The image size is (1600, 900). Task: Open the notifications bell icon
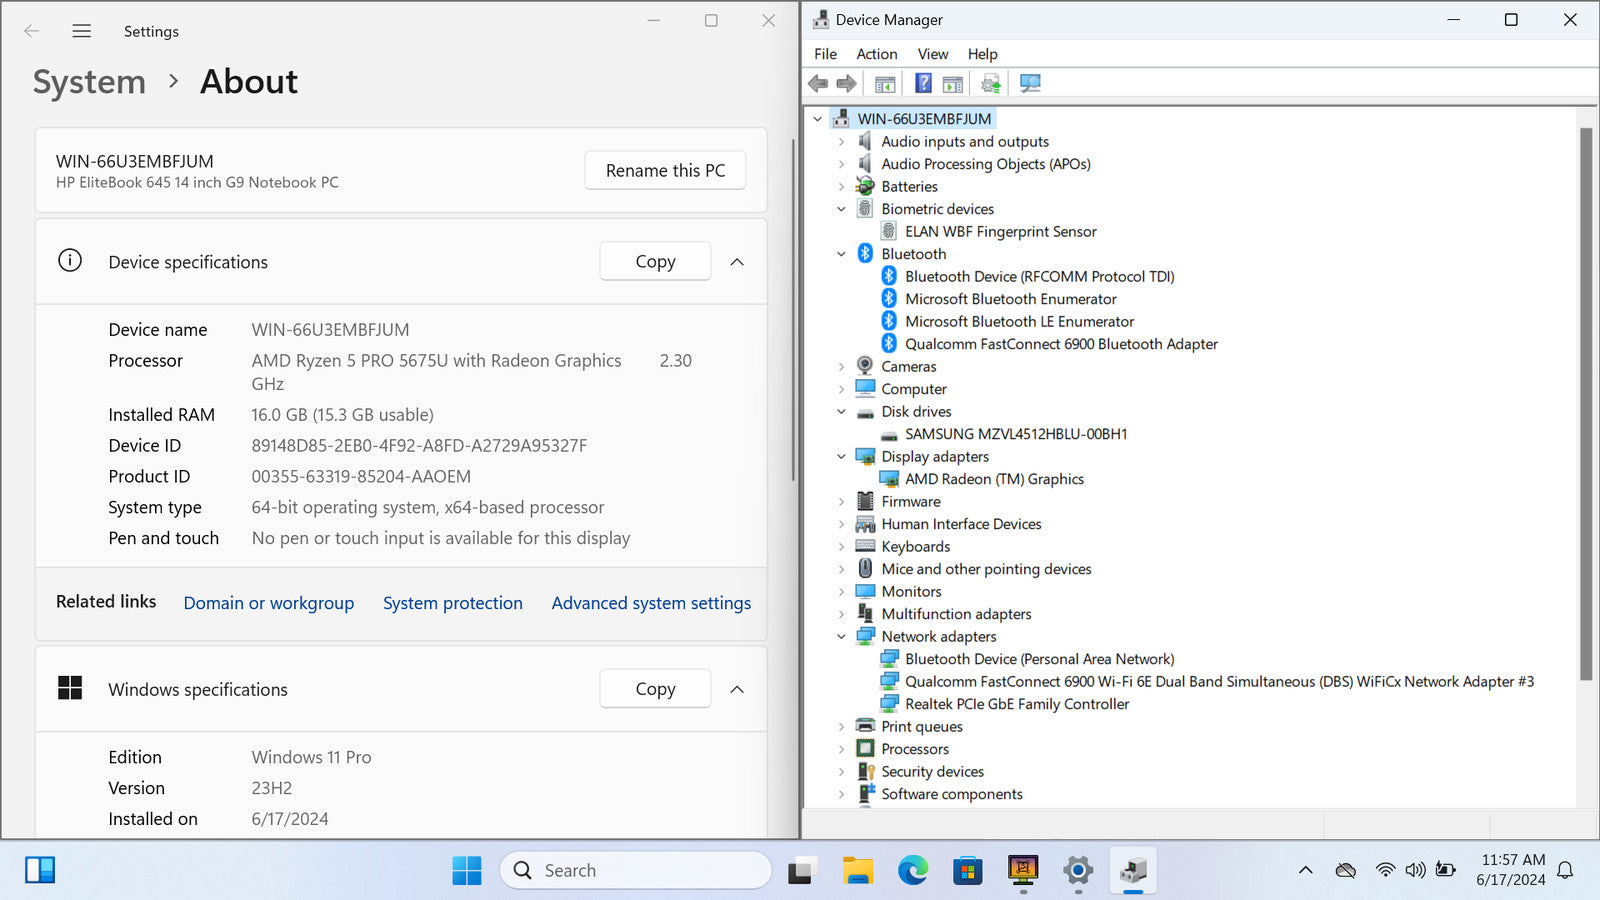tap(1565, 870)
